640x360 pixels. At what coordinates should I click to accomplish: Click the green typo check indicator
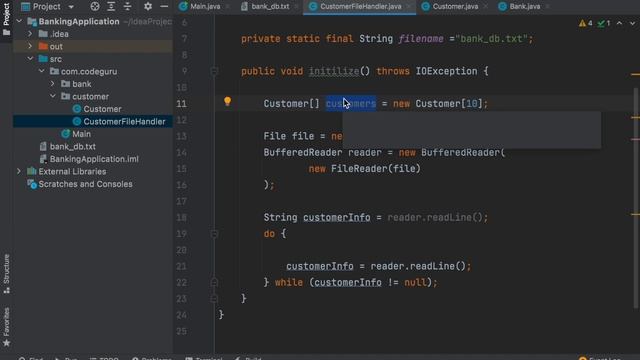coord(604,23)
